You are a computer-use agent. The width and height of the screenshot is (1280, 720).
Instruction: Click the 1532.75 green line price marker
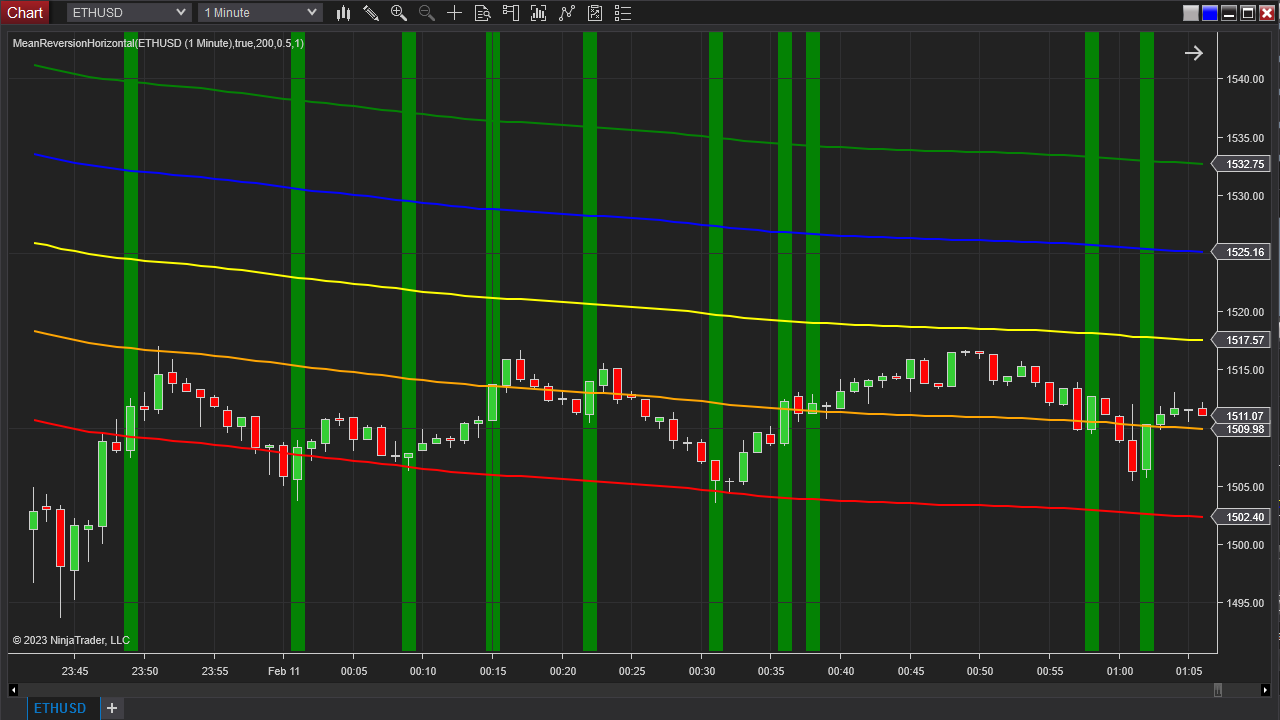click(1241, 164)
